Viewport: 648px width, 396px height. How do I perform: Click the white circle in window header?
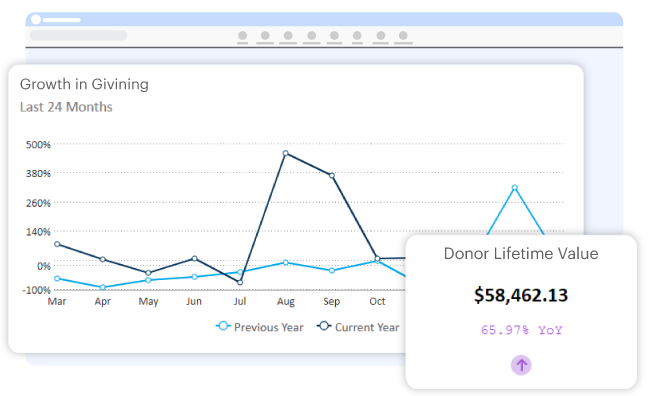(x=36, y=19)
